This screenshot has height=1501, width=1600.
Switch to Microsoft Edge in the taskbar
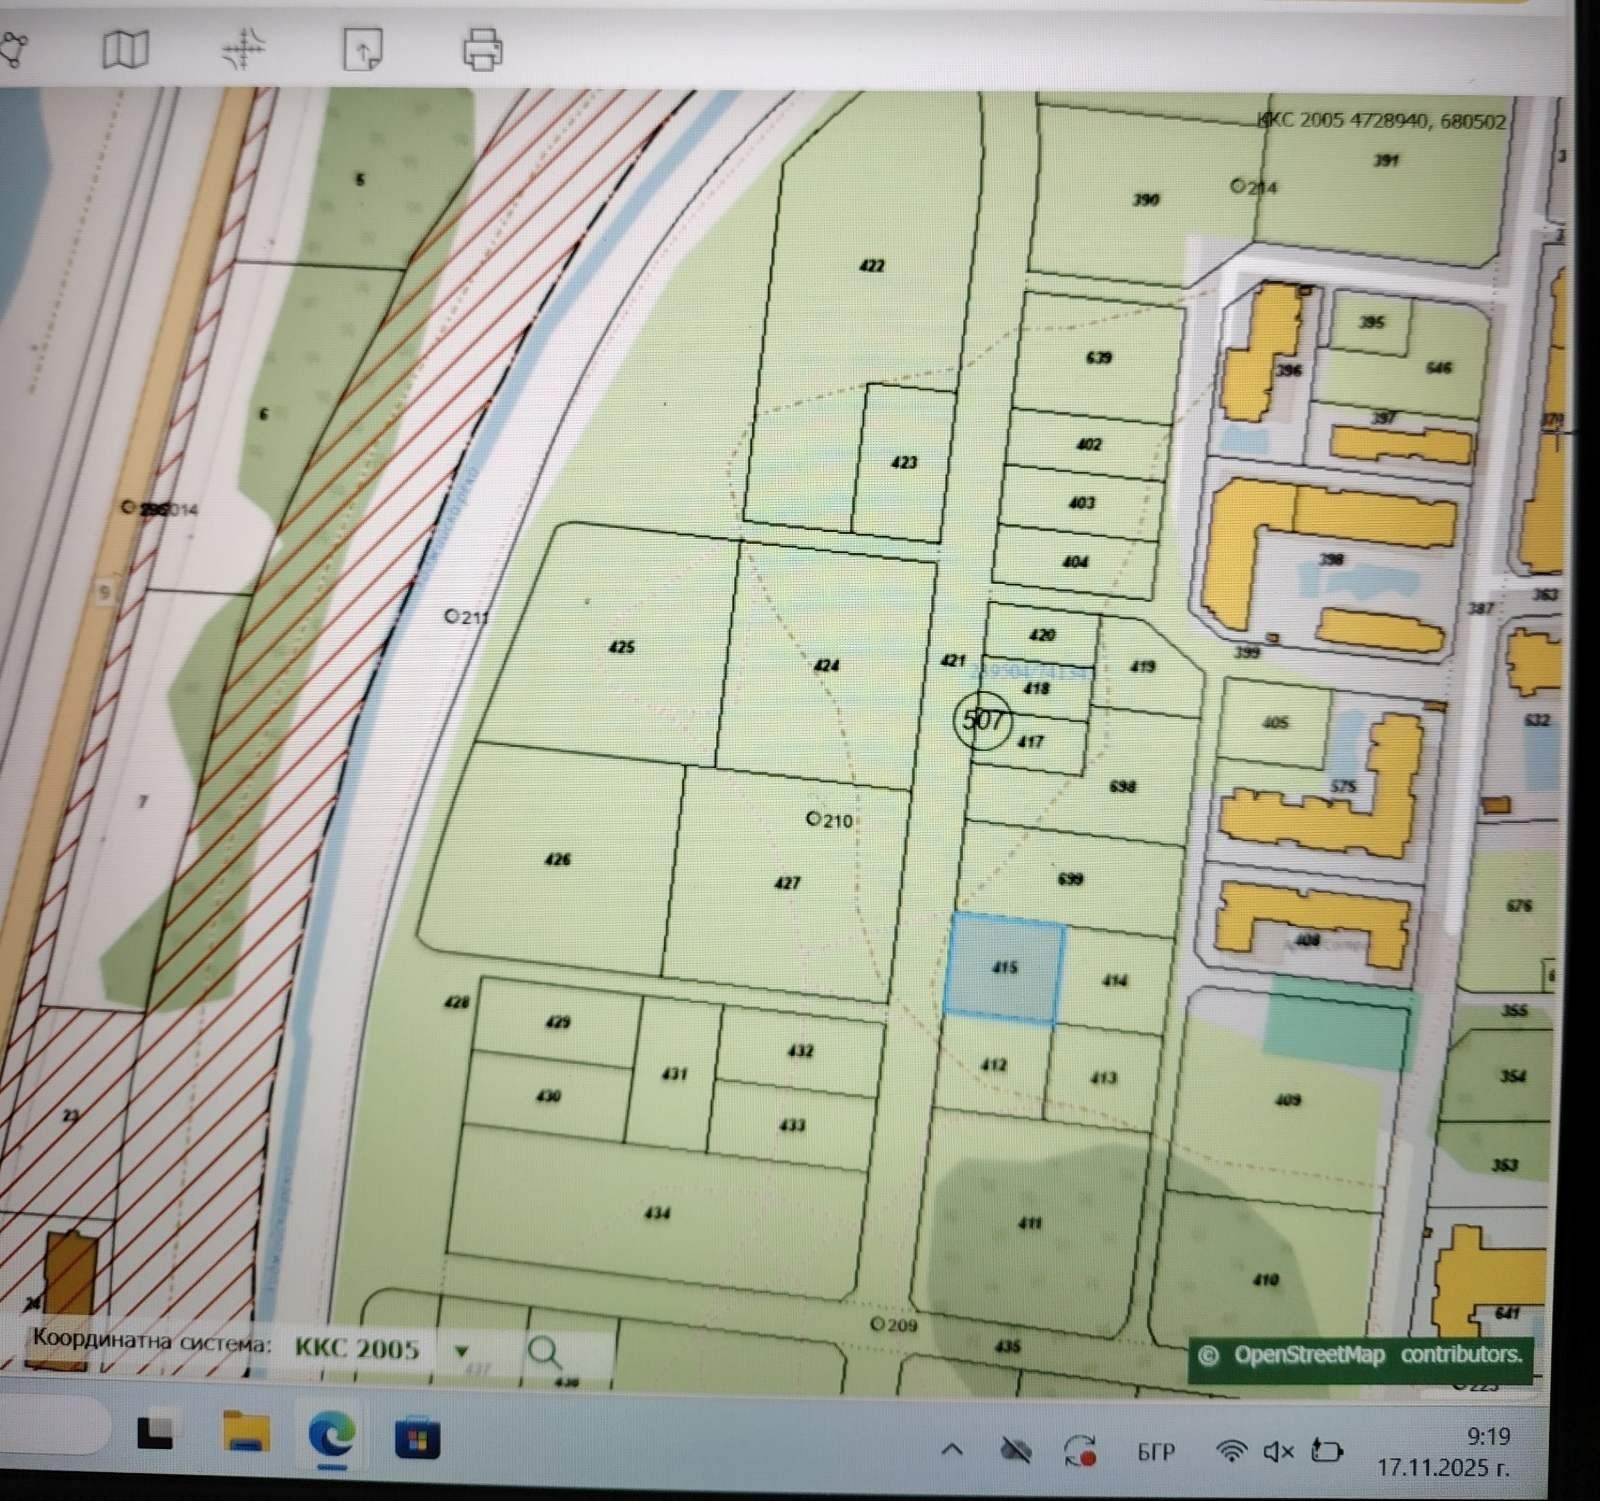332,1437
